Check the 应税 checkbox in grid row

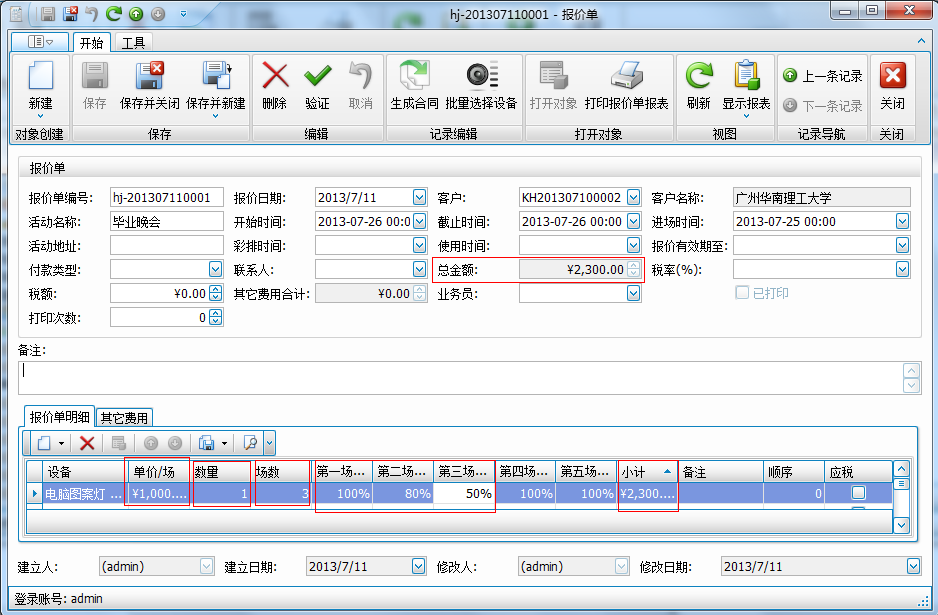[x=858, y=493]
